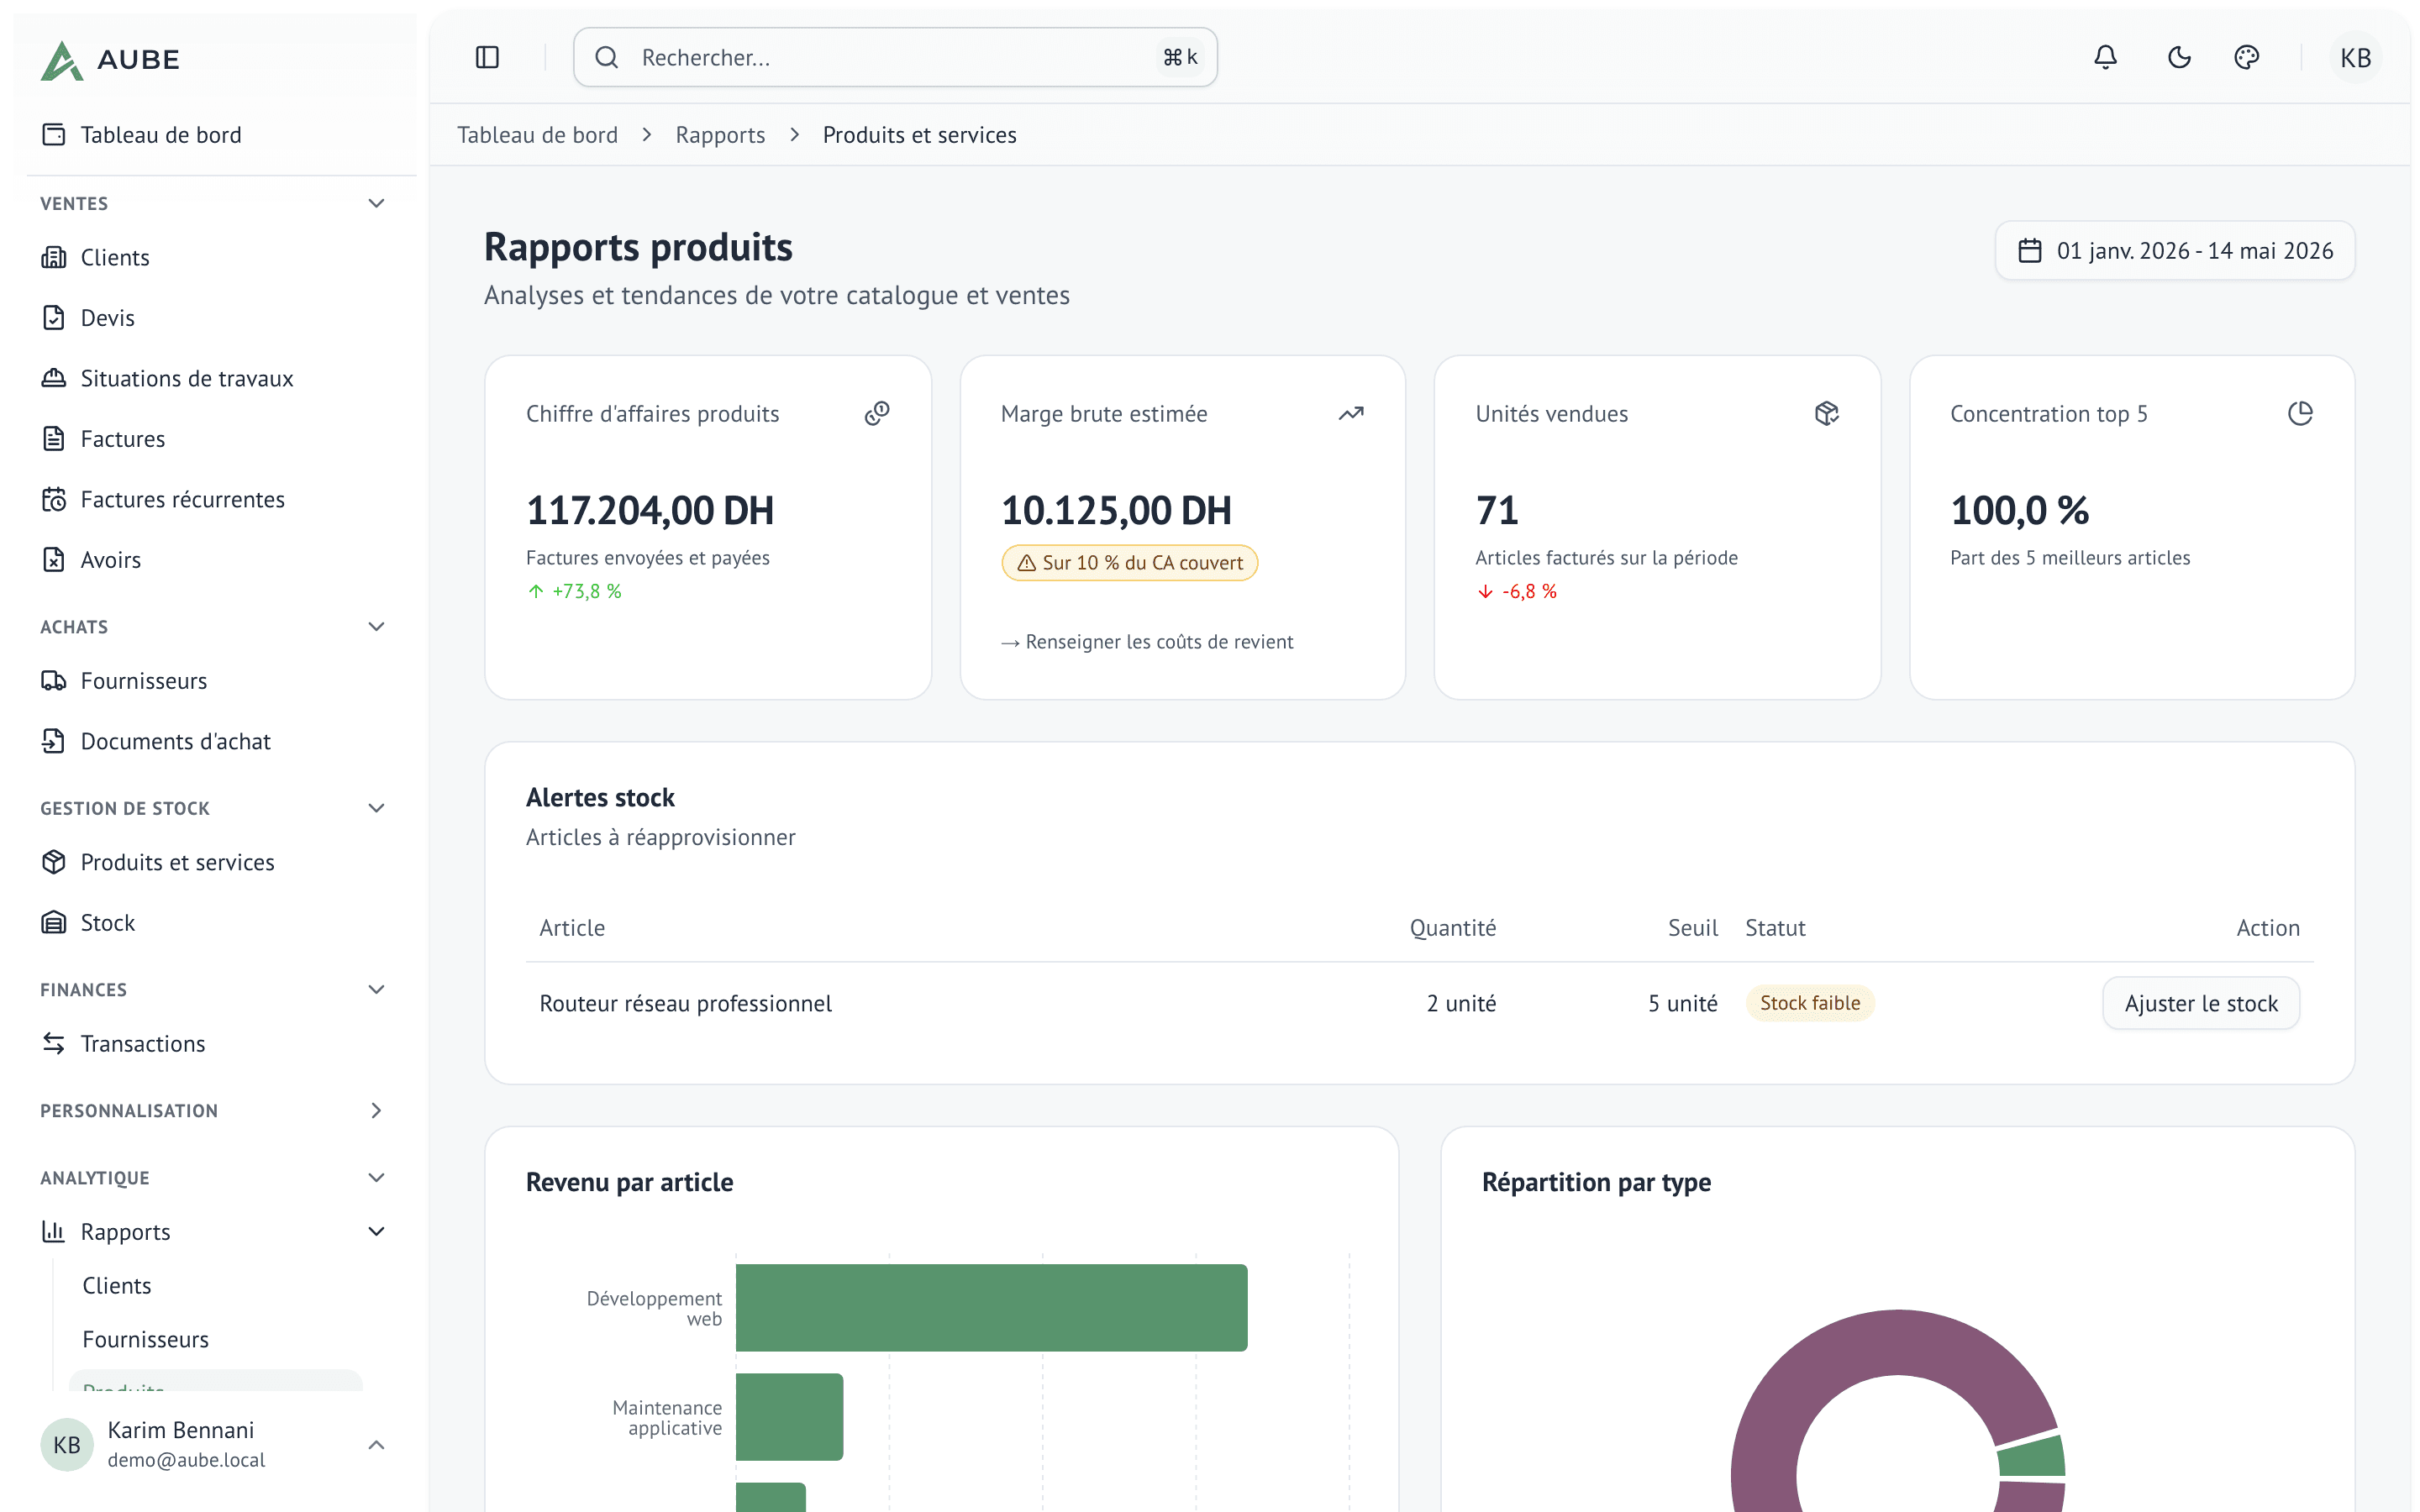Focus the Rechercher search field
The width and height of the screenshot is (2420, 1512).
click(x=895, y=57)
